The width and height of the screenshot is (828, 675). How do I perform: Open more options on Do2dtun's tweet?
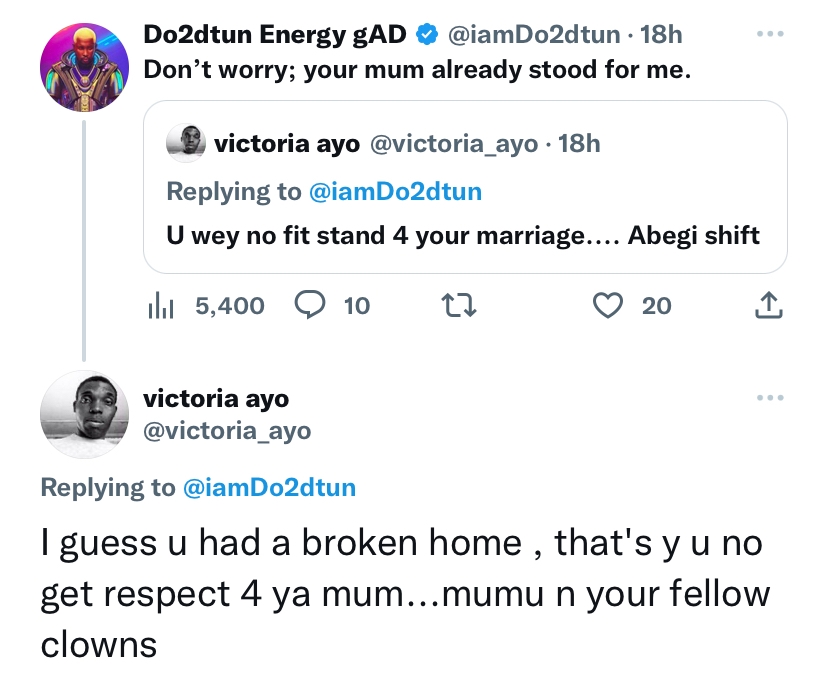[x=768, y=33]
